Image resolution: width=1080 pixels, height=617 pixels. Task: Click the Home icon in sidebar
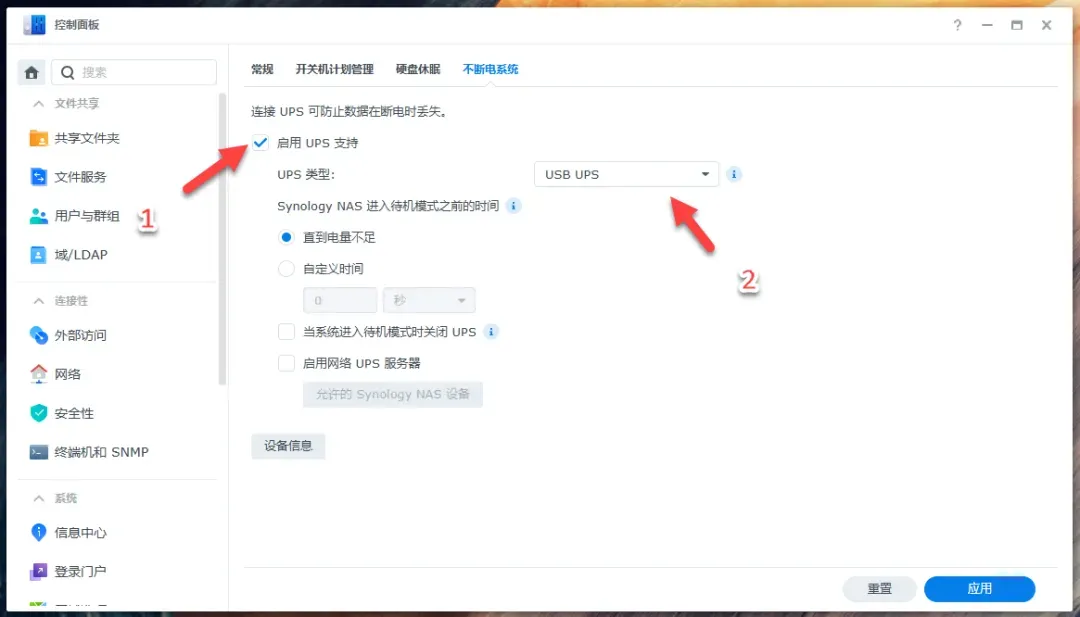32,72
